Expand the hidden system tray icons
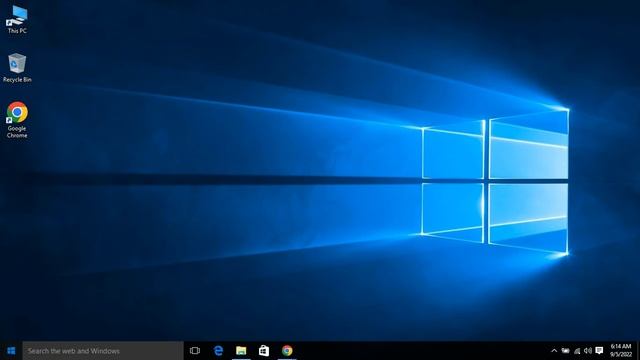 click(554, 351)
